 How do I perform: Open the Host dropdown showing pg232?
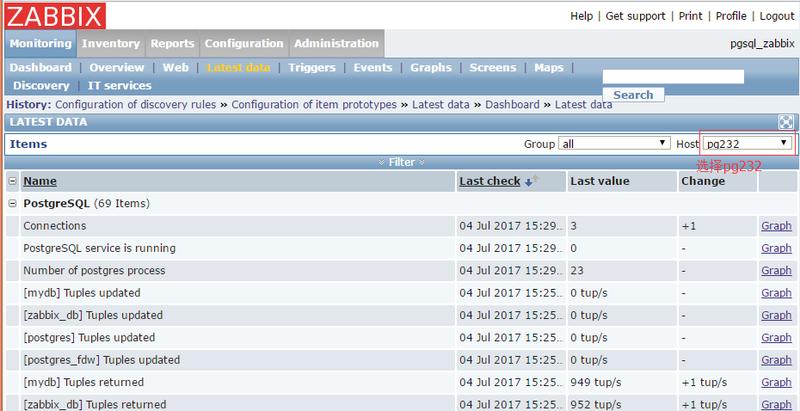747,144
